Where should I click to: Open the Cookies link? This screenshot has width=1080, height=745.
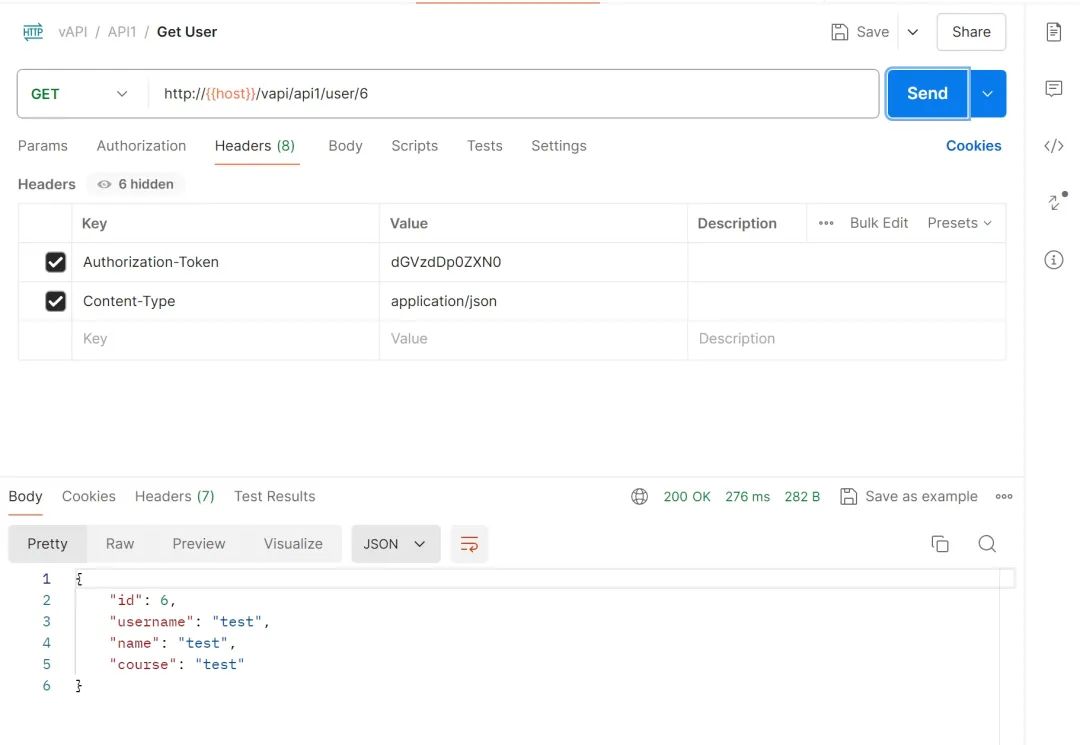click(973, 146)
